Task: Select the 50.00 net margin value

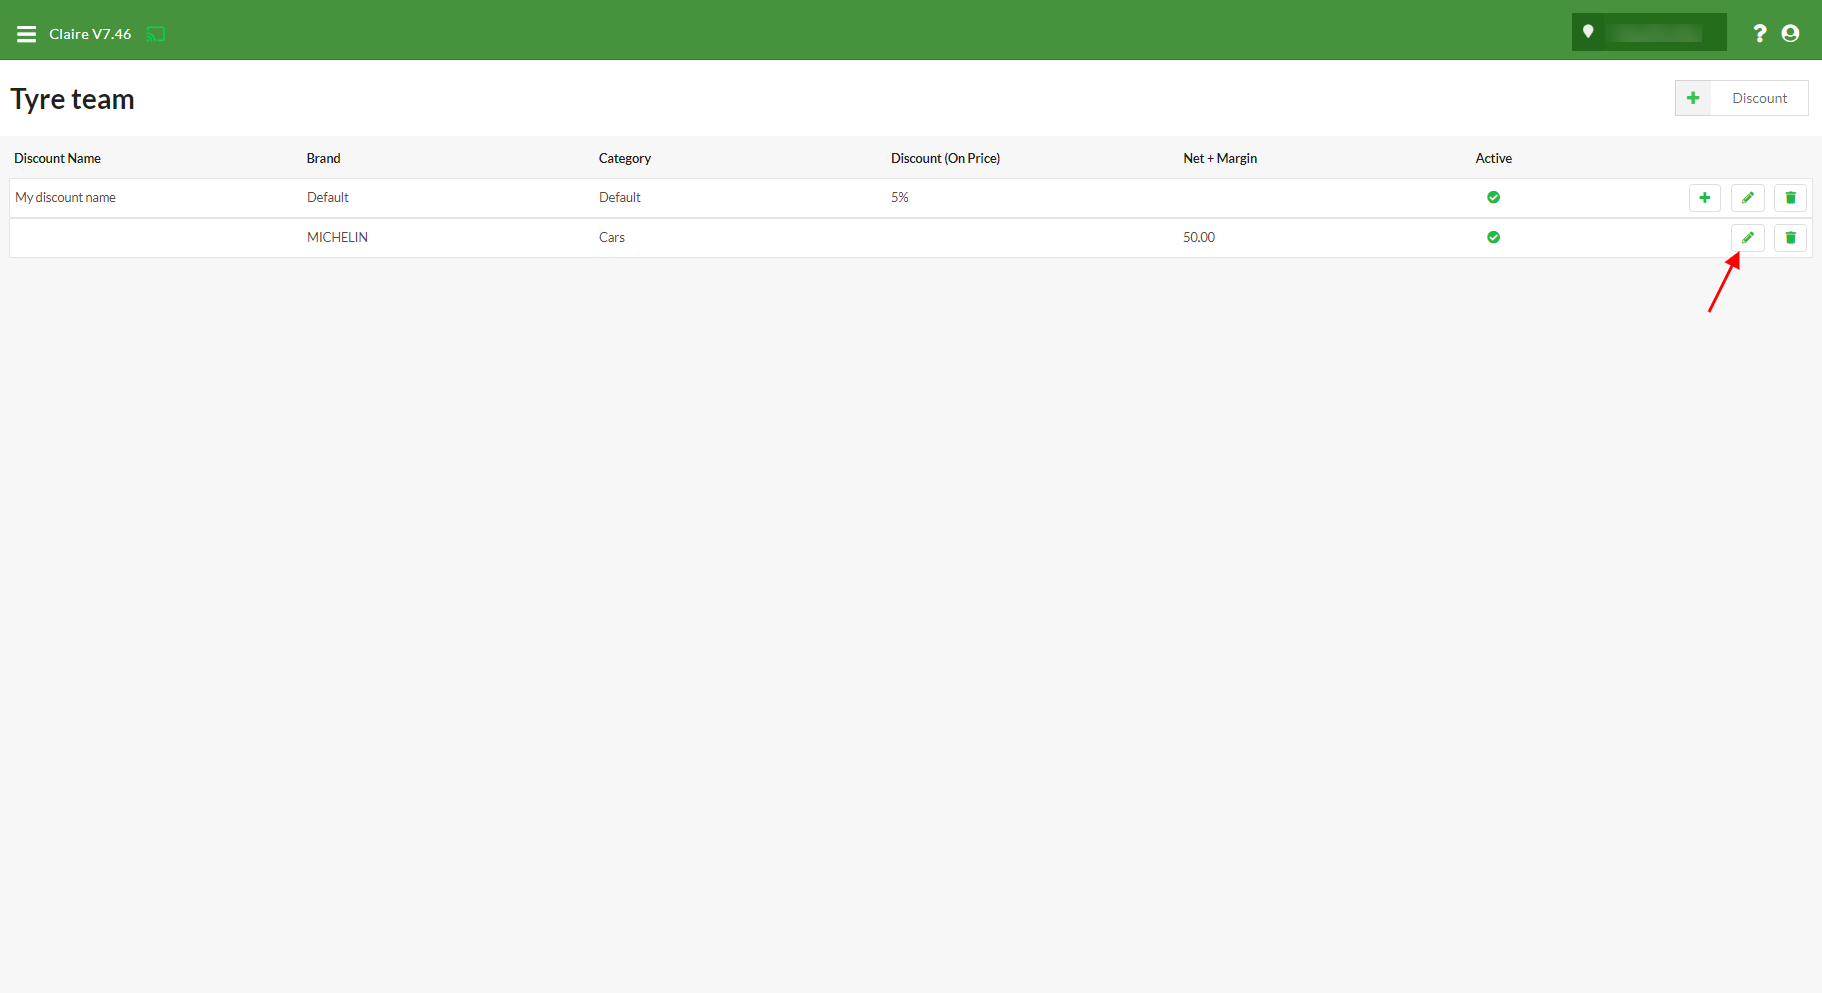Action: point(1199,237)
